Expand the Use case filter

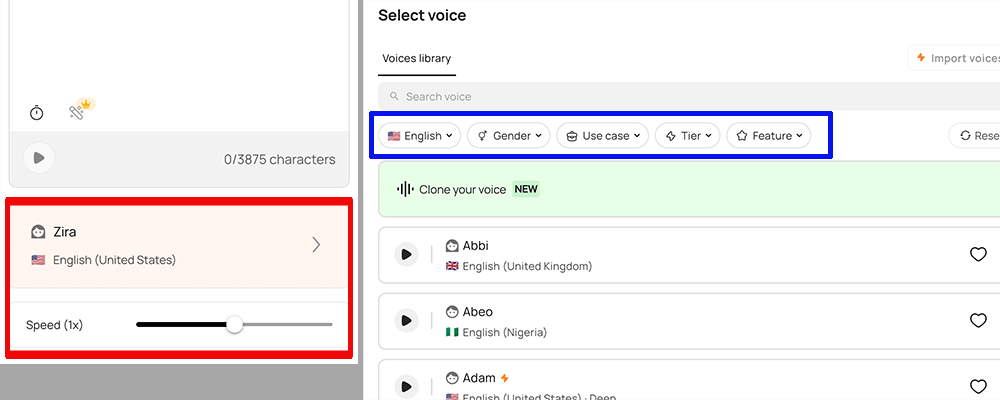click(603, 136)
